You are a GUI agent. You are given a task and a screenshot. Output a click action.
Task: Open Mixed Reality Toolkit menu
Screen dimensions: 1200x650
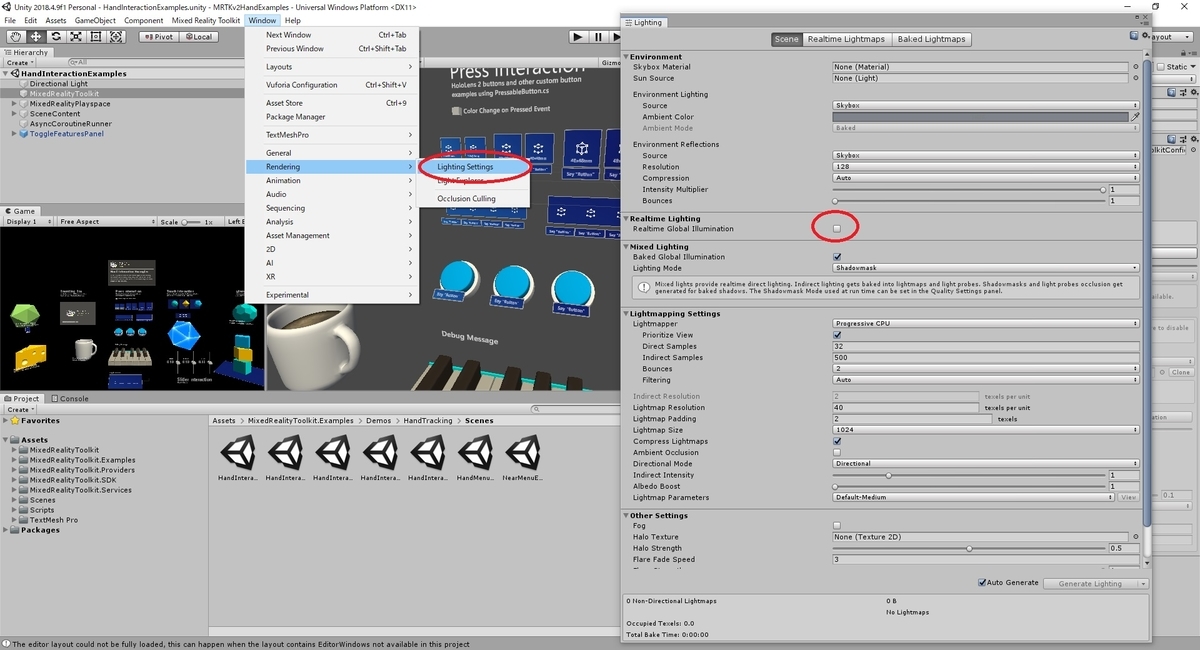tap(207, 20)
